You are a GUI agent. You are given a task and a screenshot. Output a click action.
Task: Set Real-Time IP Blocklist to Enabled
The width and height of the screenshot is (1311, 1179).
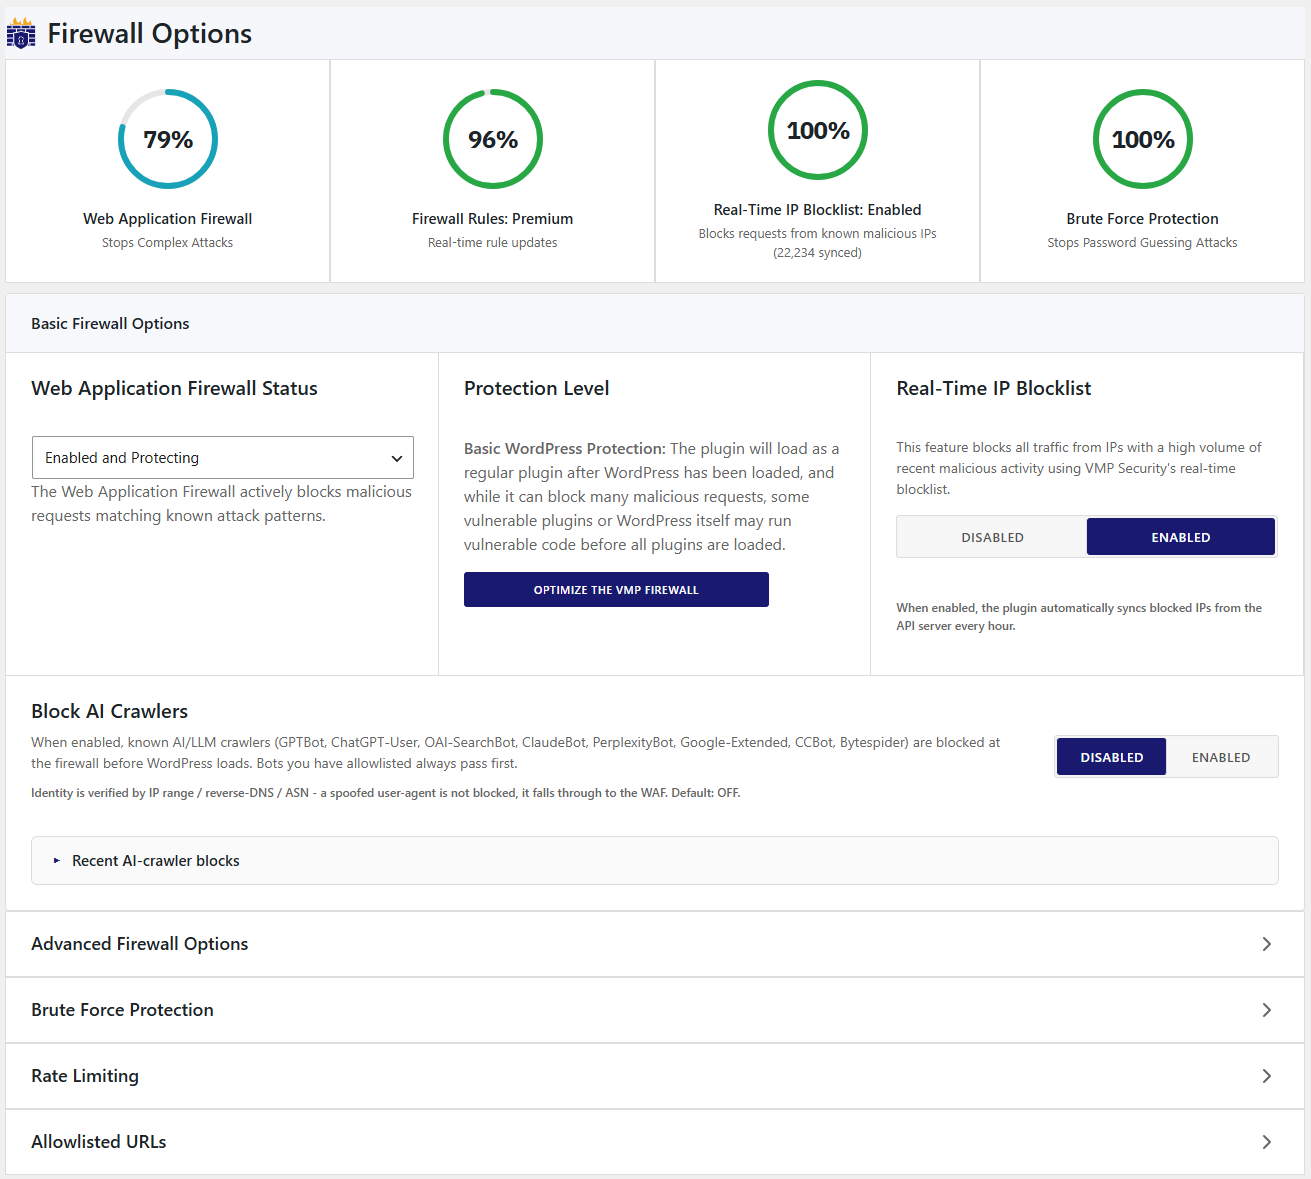(1181, 537)
